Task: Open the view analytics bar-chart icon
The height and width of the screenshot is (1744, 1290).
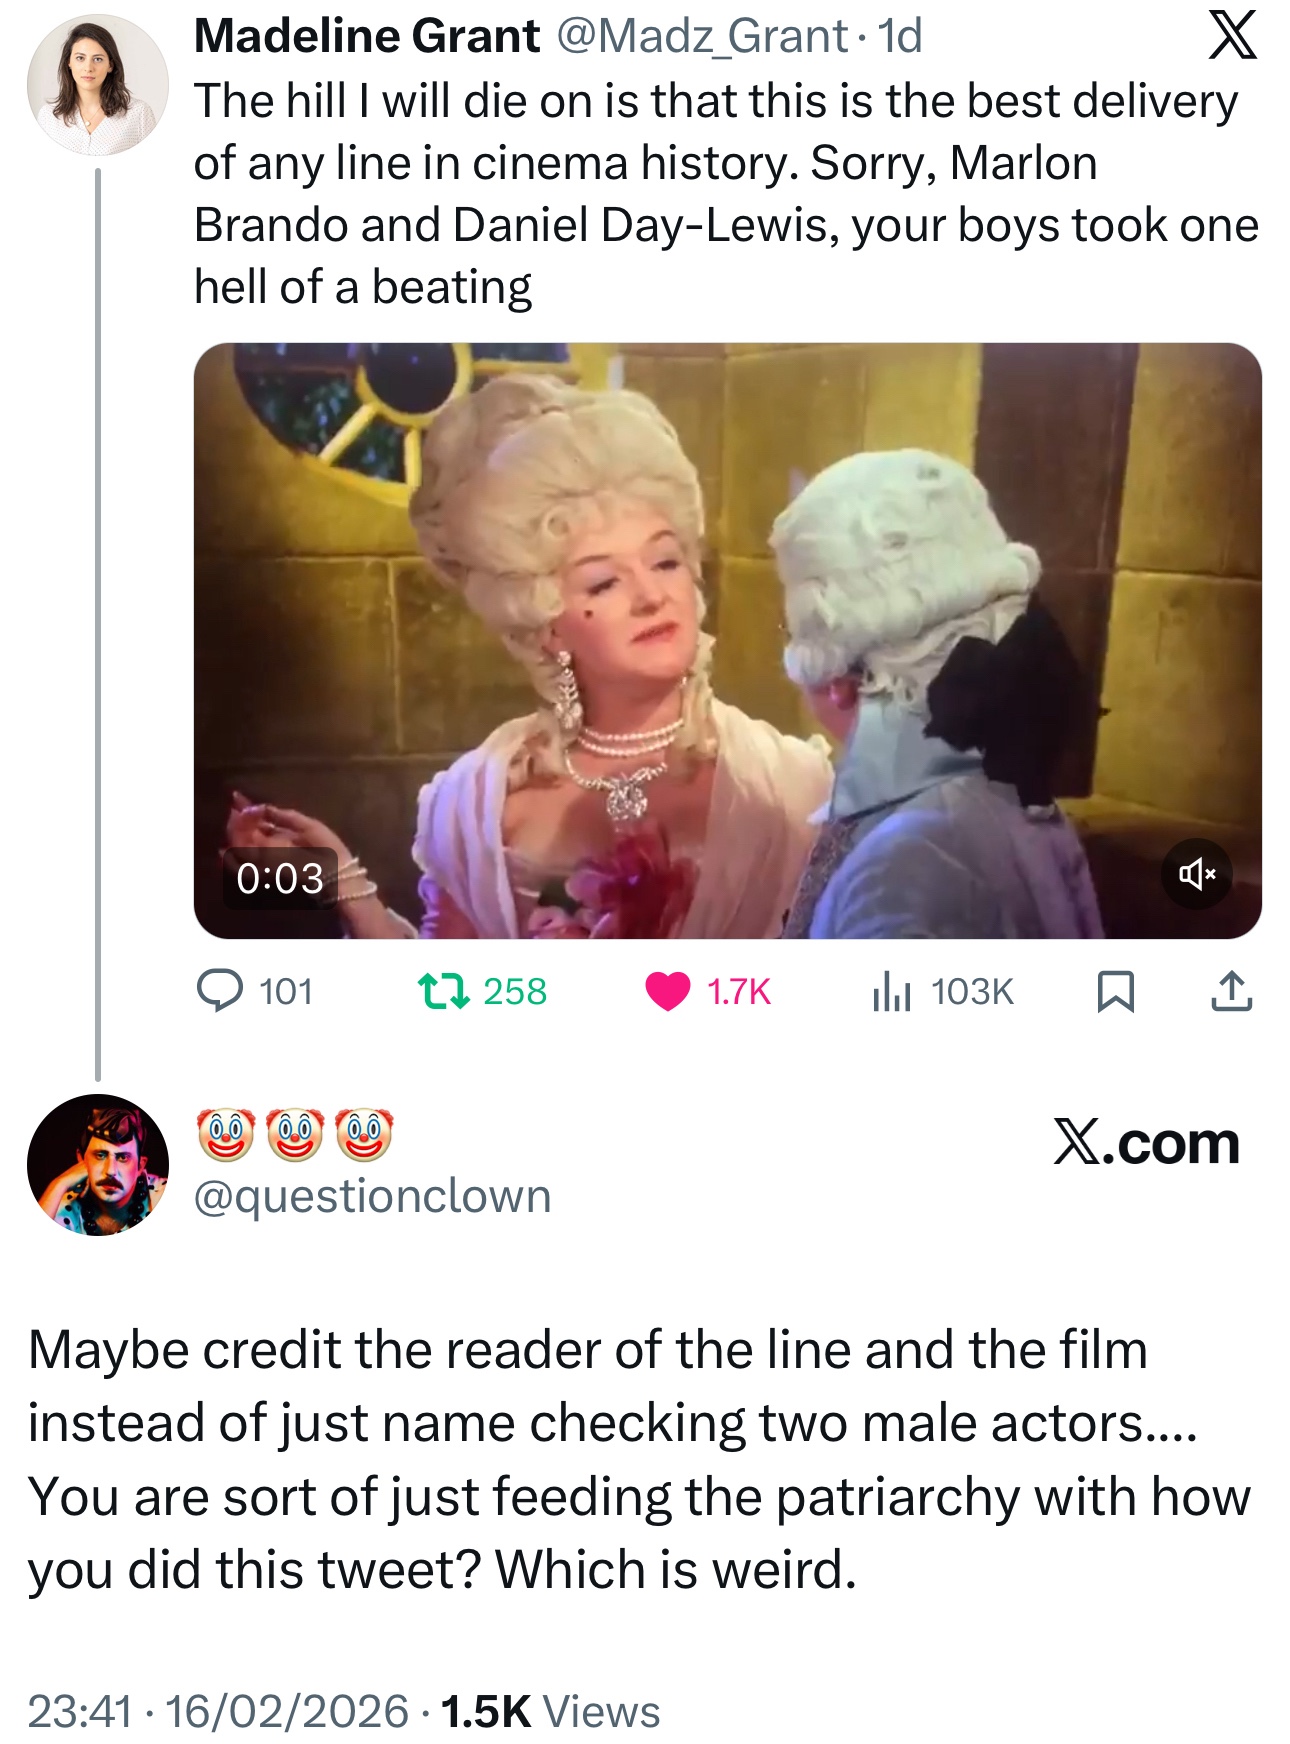Action: (891, 991)
